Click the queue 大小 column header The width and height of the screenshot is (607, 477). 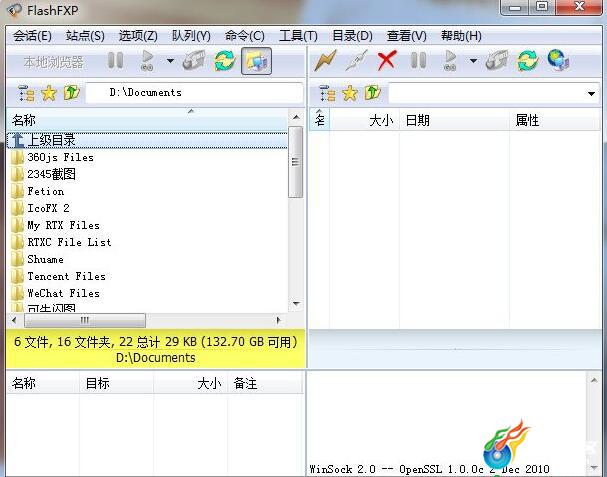pyautogui.click(x=190, y=383)
